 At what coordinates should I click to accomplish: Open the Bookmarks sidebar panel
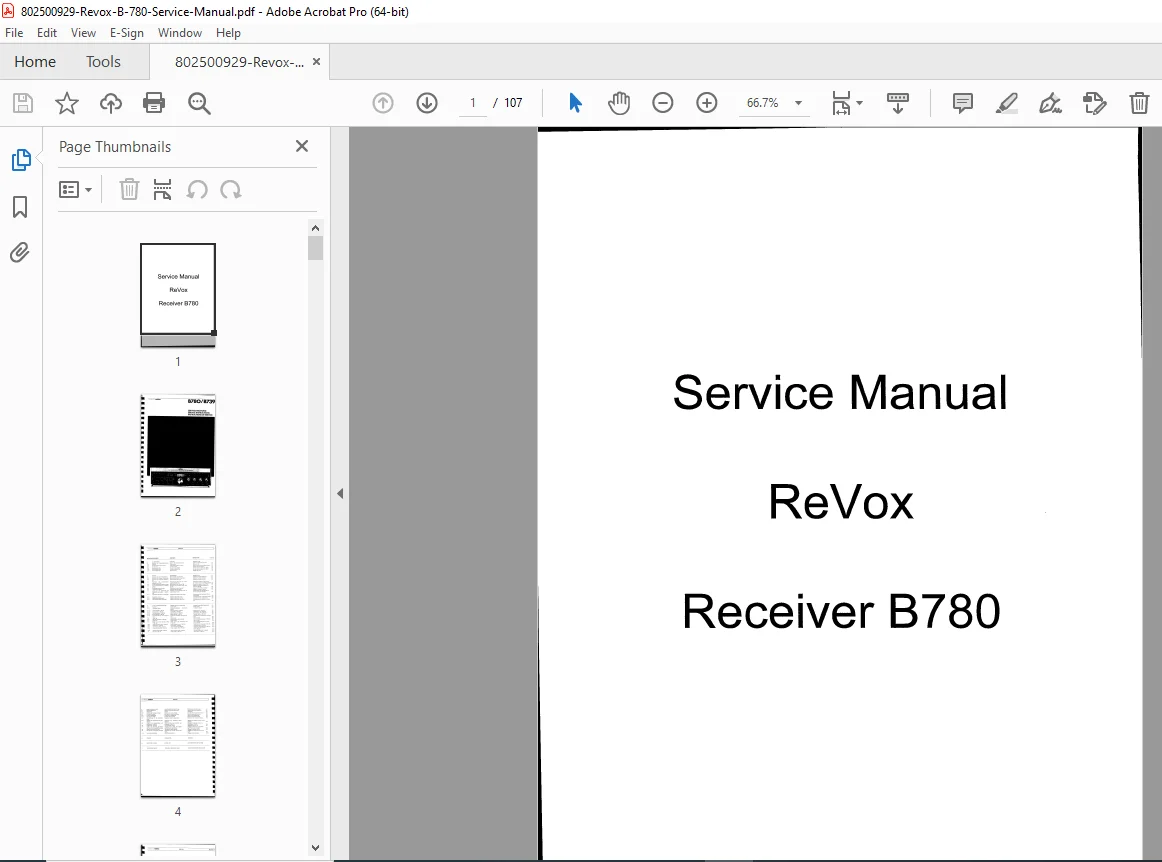click(20, 207)
